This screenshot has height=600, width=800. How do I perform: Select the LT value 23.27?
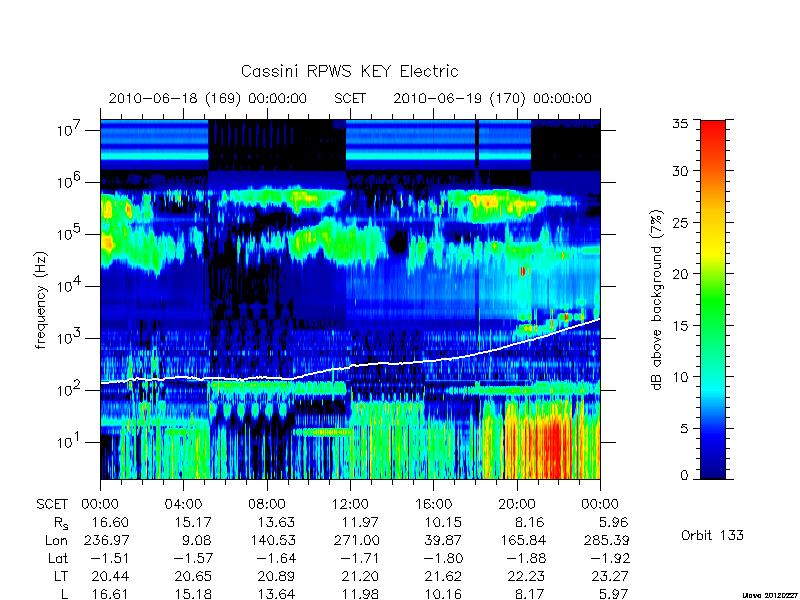pos(609,577)
